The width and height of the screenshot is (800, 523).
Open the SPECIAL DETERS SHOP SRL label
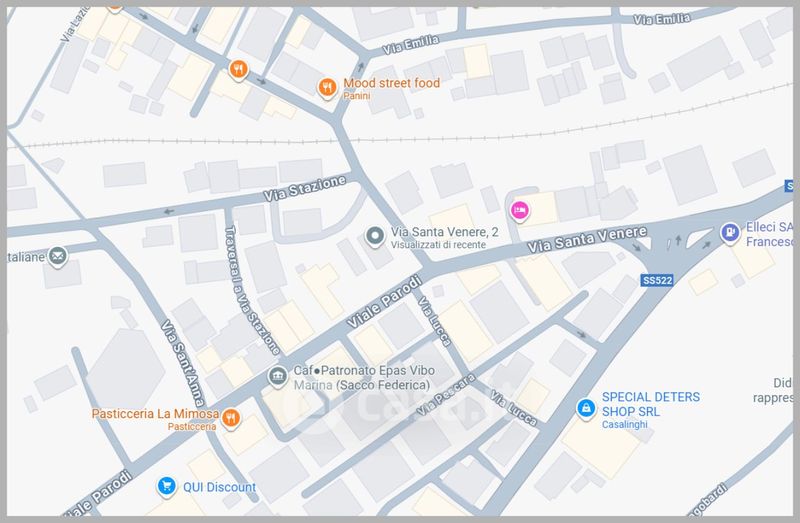[650, 403]
